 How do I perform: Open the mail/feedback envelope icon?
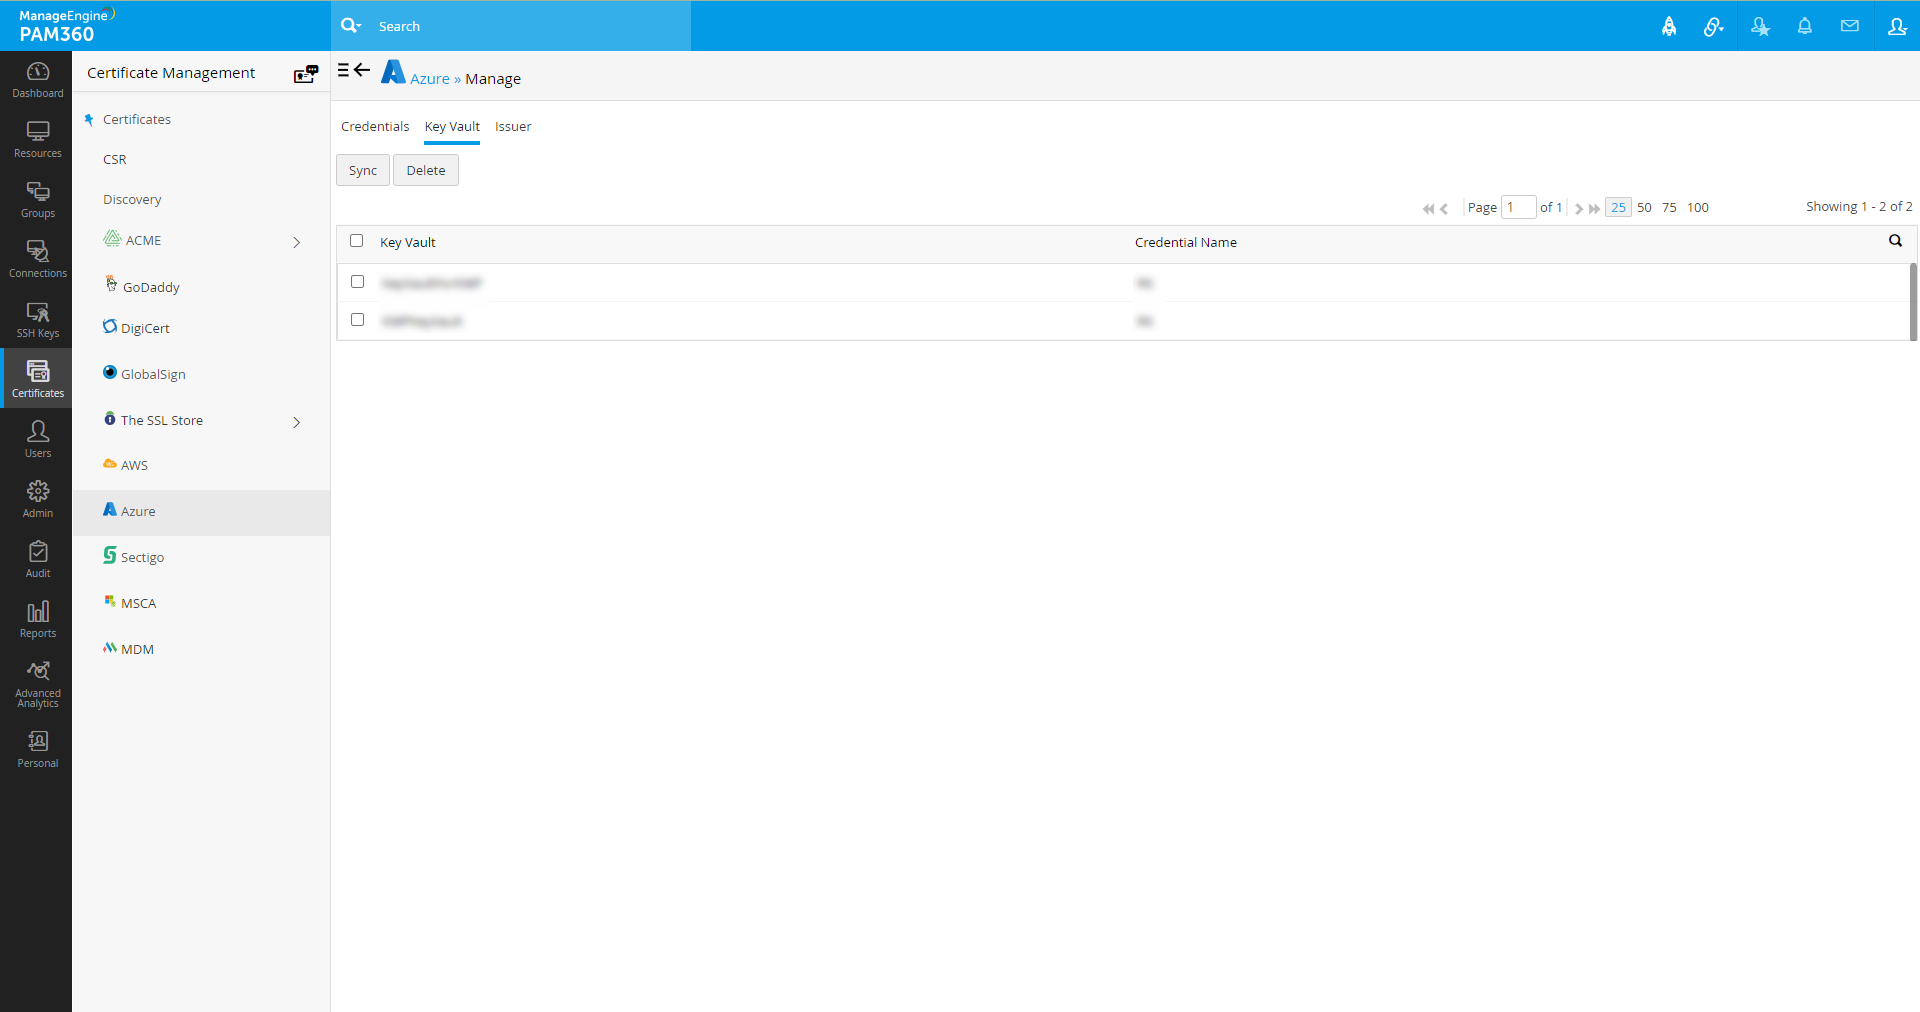pyautogui.click(x=1849, y=26)
